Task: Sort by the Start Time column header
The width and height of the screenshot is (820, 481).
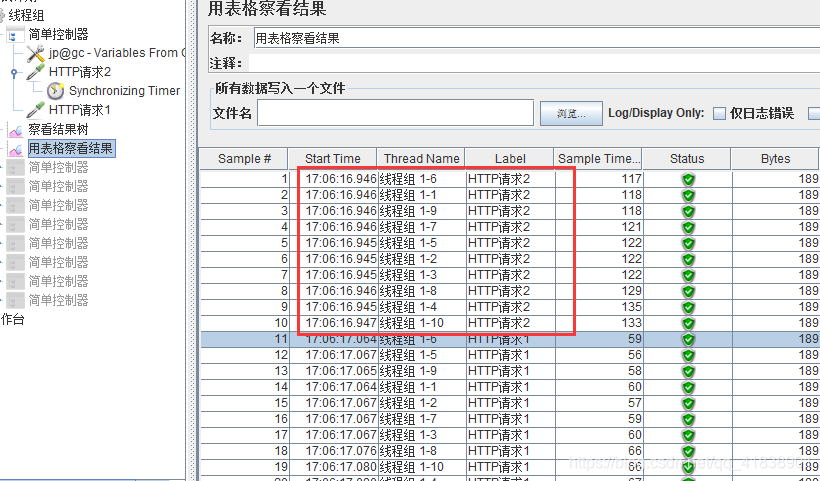Action: (333, 158)
